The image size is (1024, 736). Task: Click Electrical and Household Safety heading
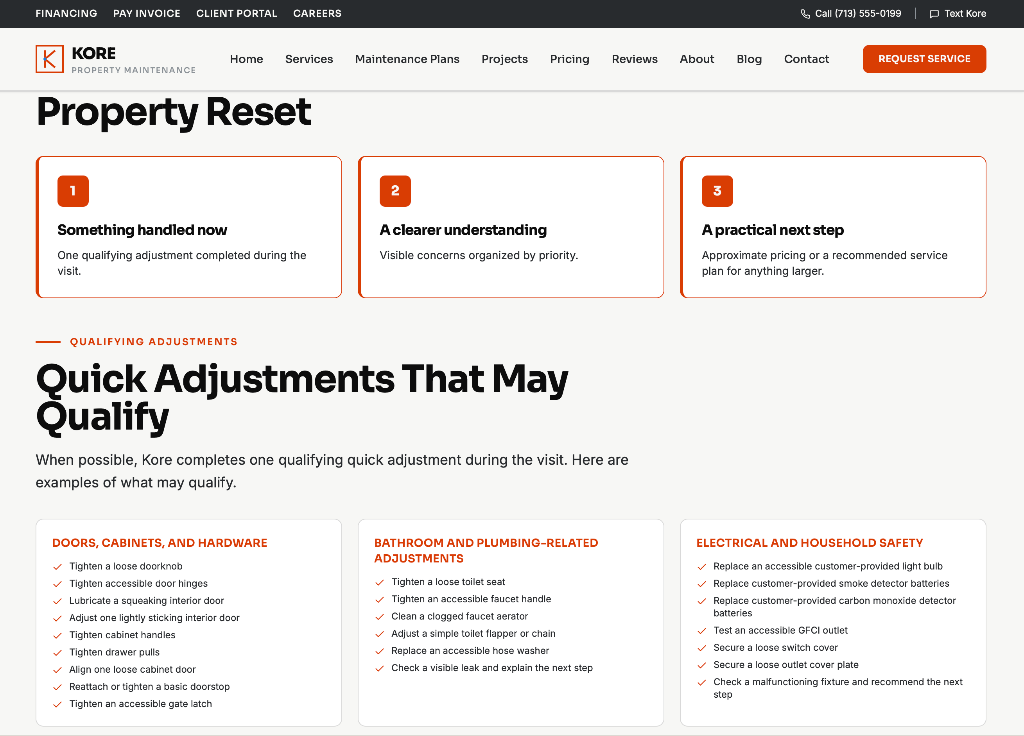[809, 543]
